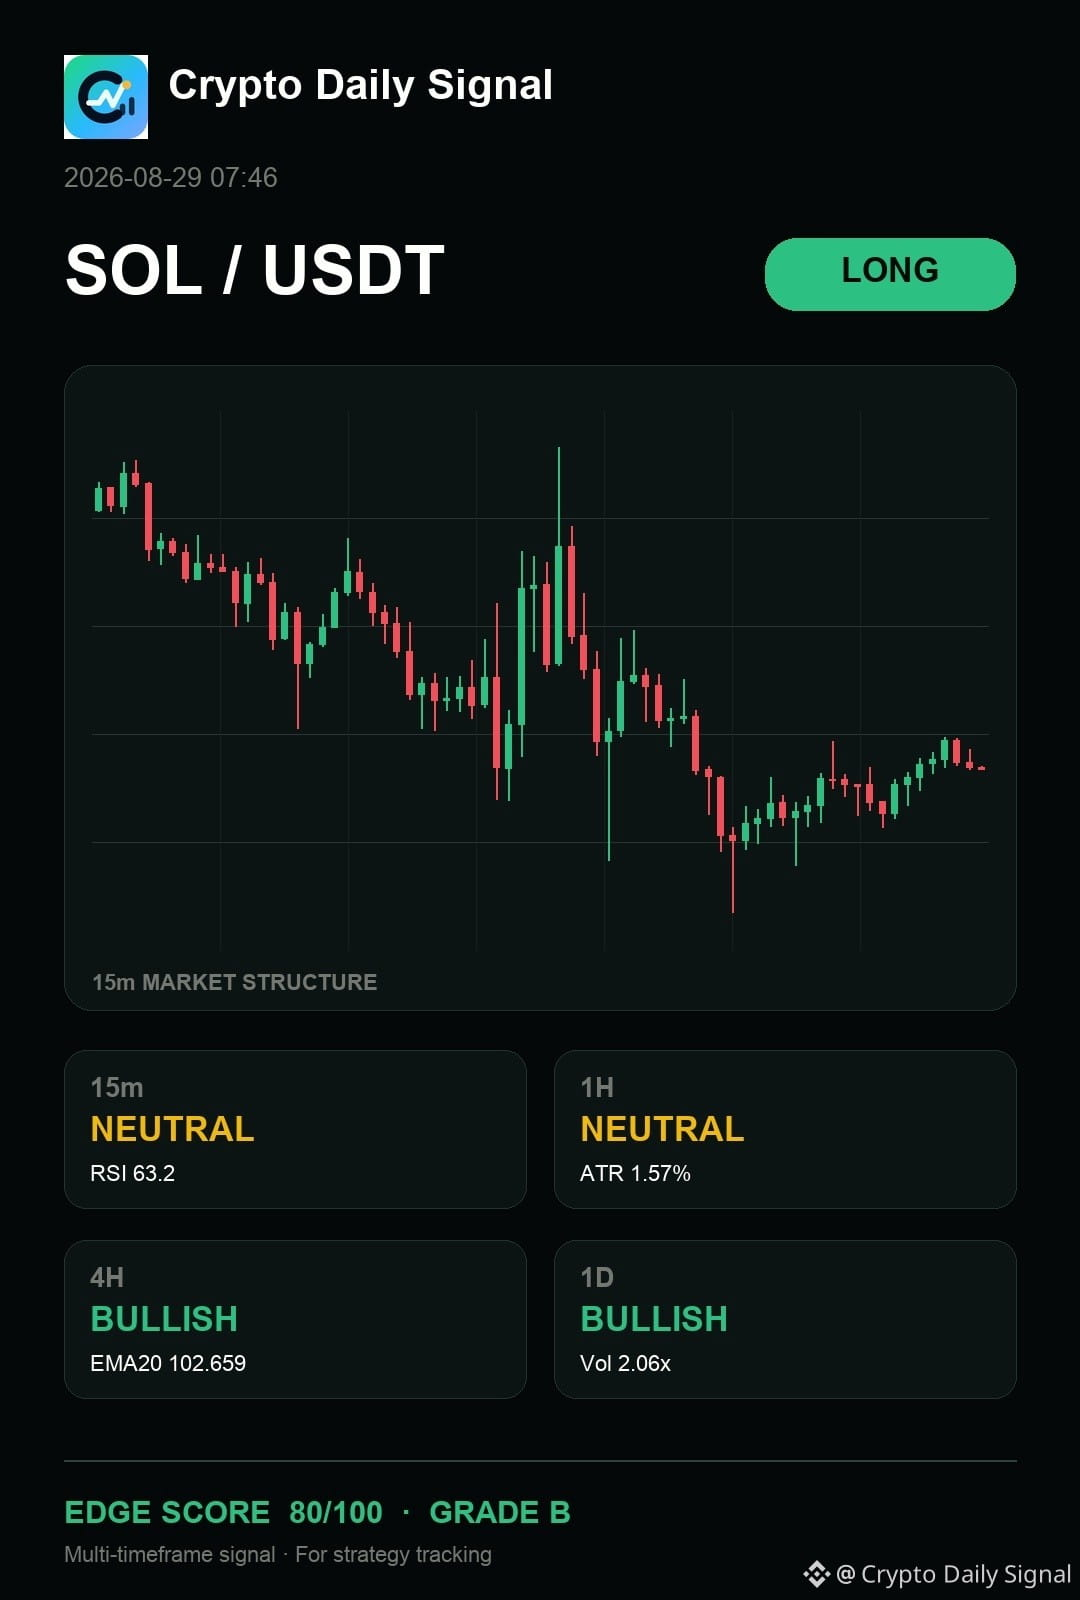Open the 15m NEUTRAL timeframe card
This screenshot has width=1080, height=1600.
(295, 1129)
